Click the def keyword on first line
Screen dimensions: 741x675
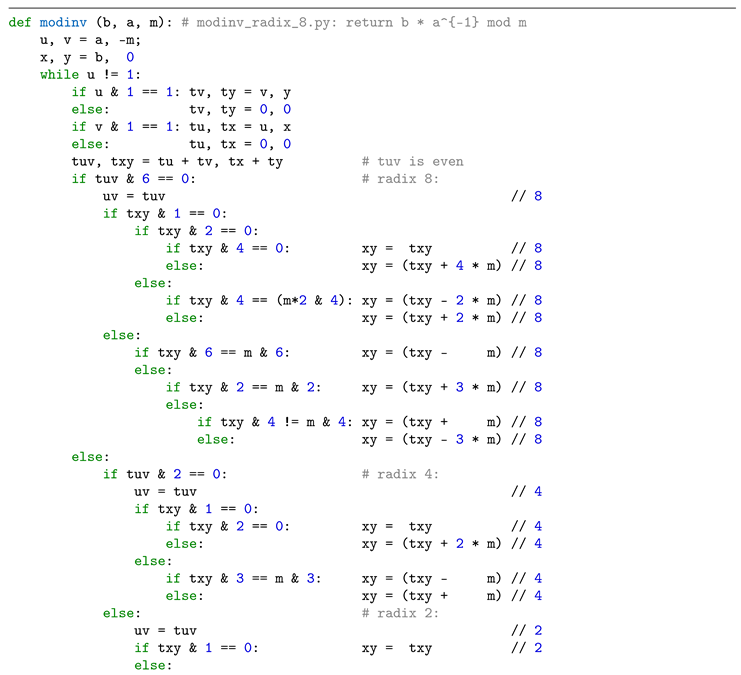(x=20, y=22)
